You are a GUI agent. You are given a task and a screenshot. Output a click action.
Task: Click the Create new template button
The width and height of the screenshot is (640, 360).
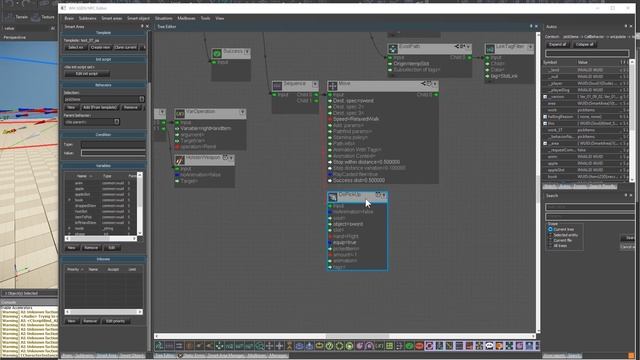(x=100, y=48)
